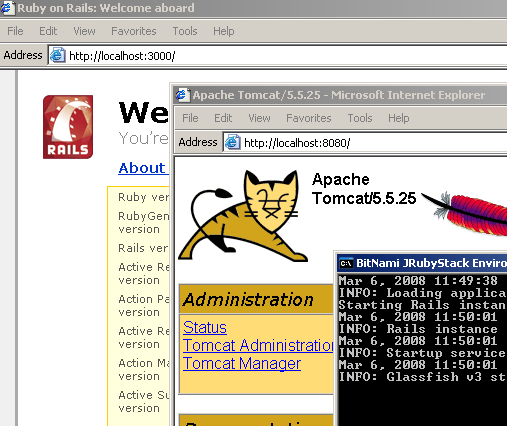Open Tools menu in Ruby on Rails window
This screenshot has width=507, height=426.
click(x=185, y=31)
